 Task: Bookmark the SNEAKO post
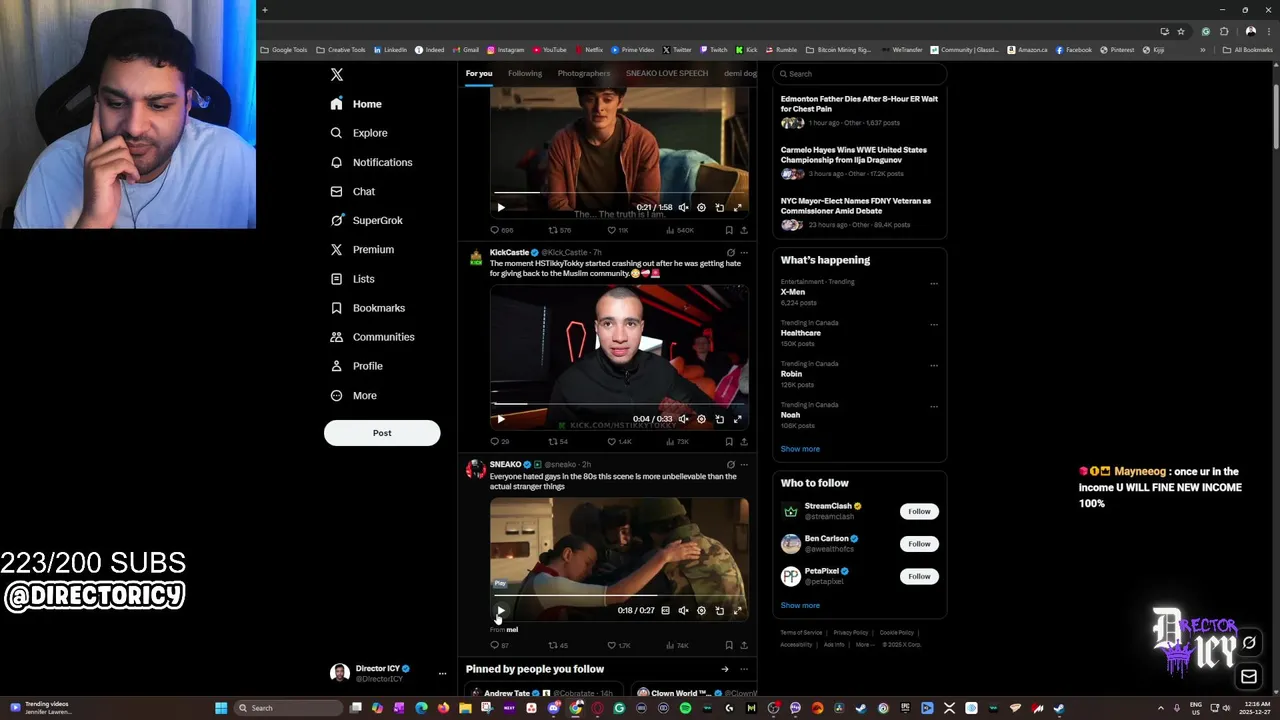click(728, 645)
